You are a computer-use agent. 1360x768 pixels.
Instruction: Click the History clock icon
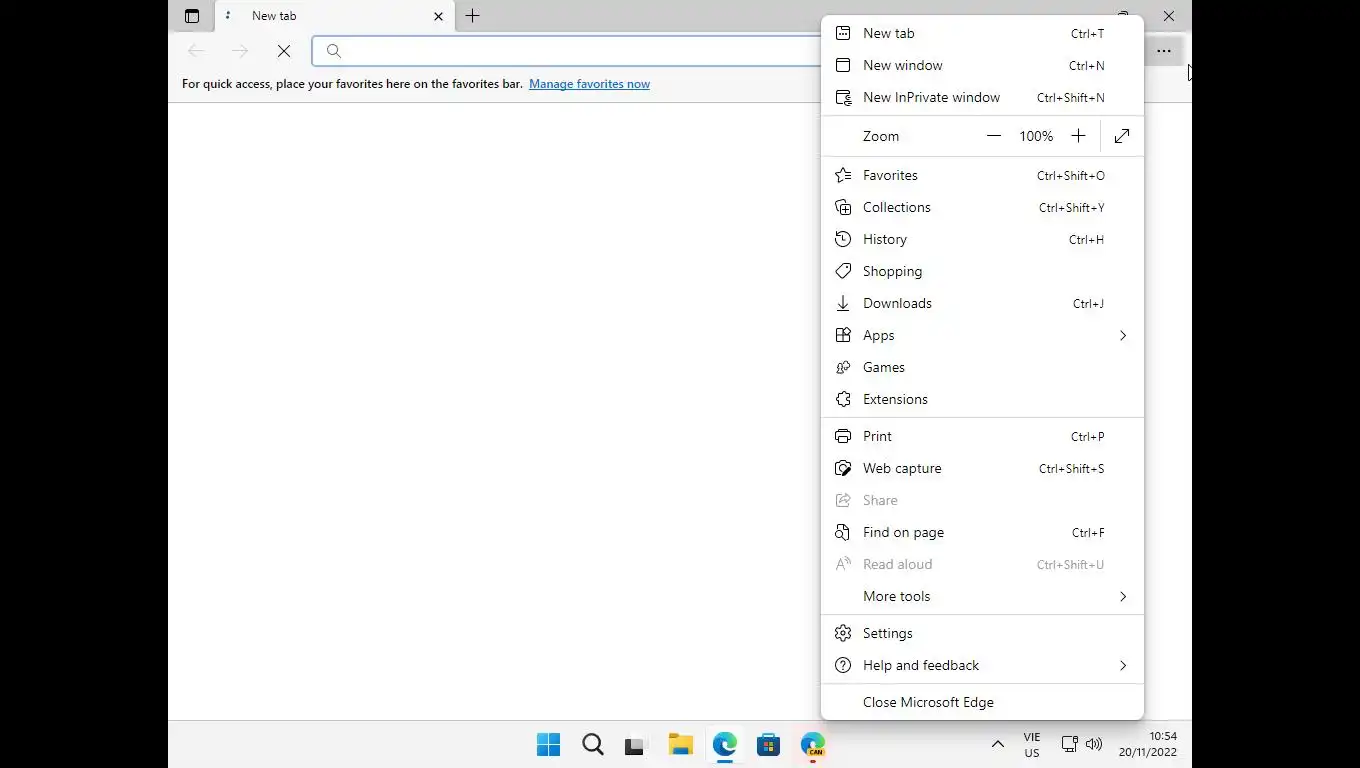point(843,239)
